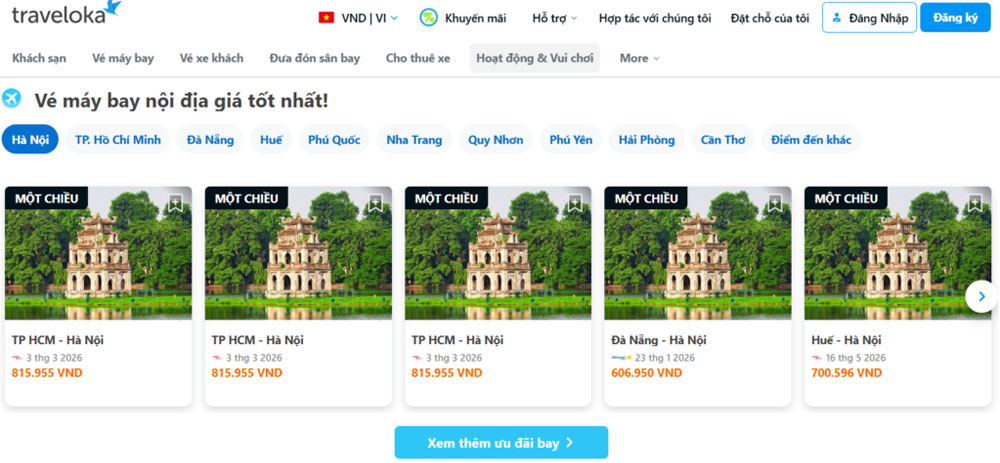The image size is (1000, 463).
Task: Click the bookmark icon on Huế flight card
Action: point(974,204)
